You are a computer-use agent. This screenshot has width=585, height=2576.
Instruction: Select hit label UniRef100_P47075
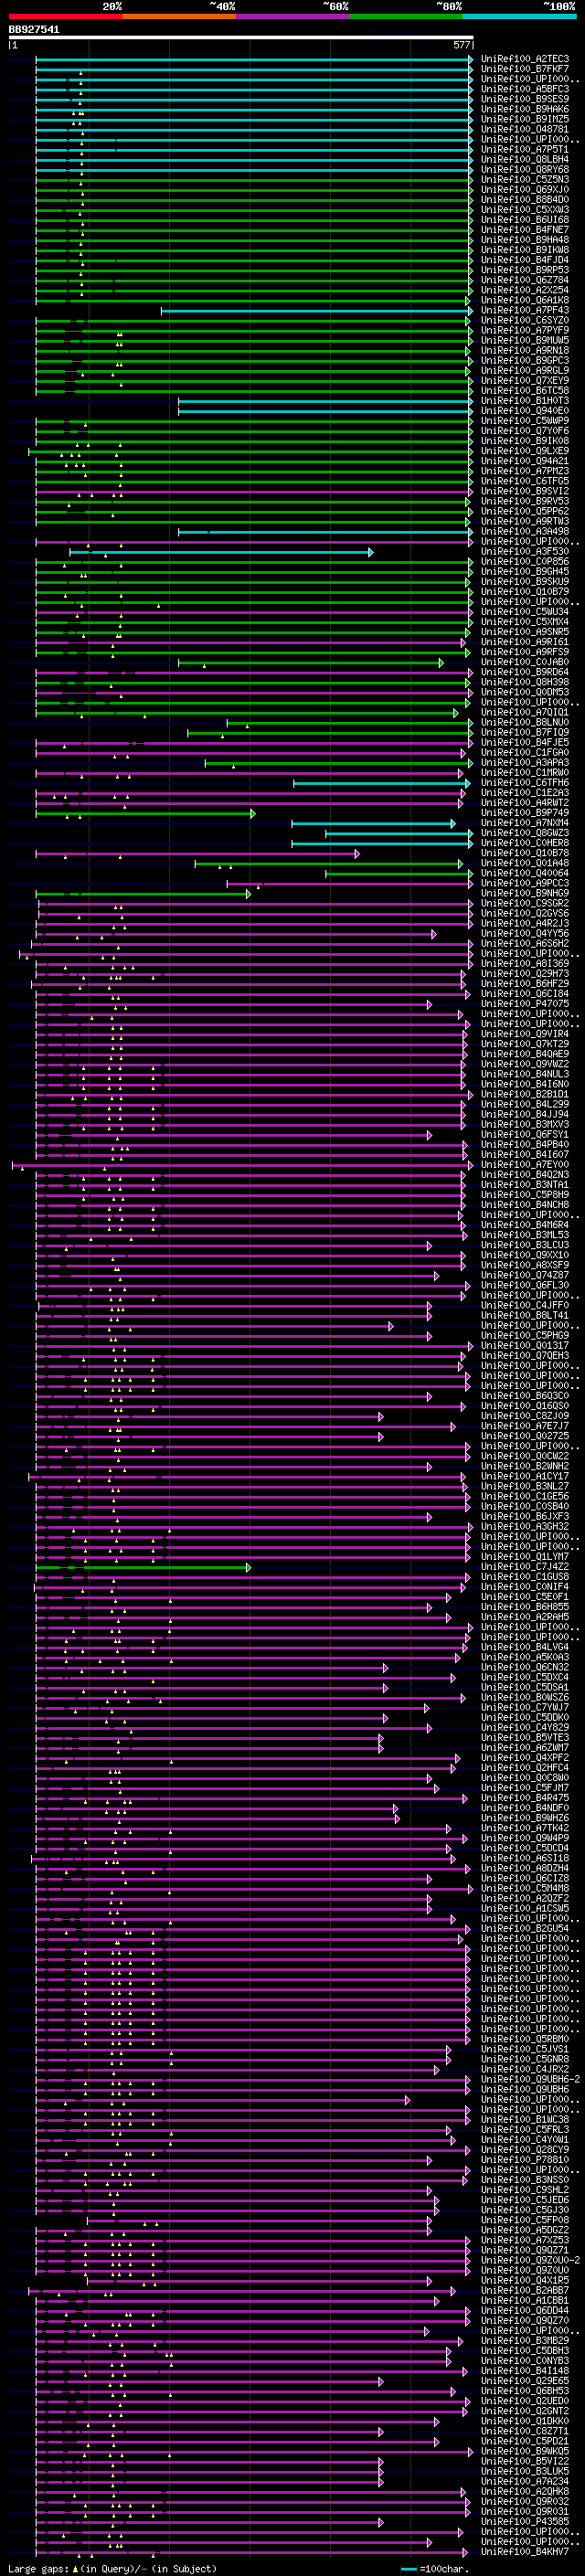coord(525,1005)
